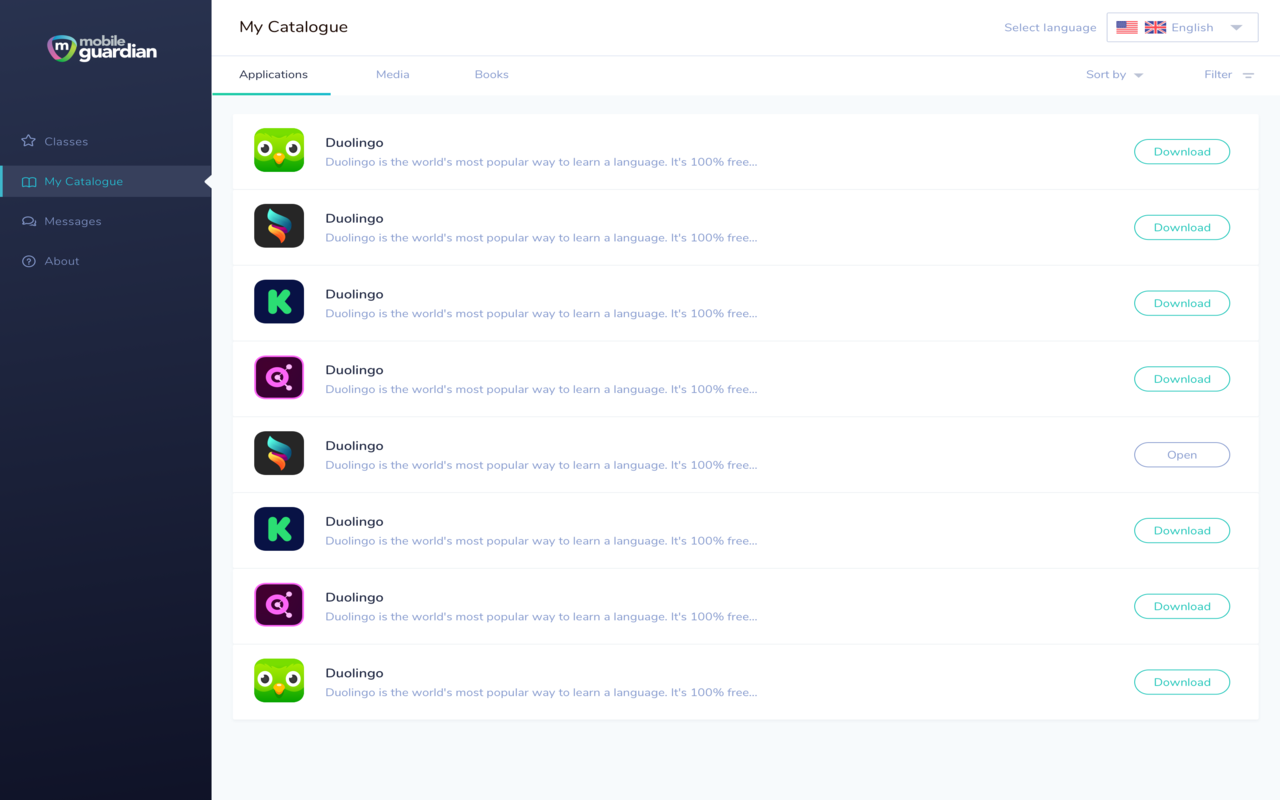
Task: Click the Duolingo title in the bottom row
Action: click(354, 673)
